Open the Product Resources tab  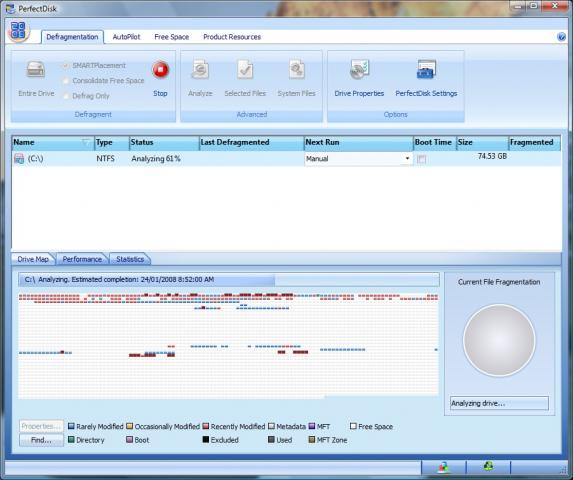pos(232,37)
